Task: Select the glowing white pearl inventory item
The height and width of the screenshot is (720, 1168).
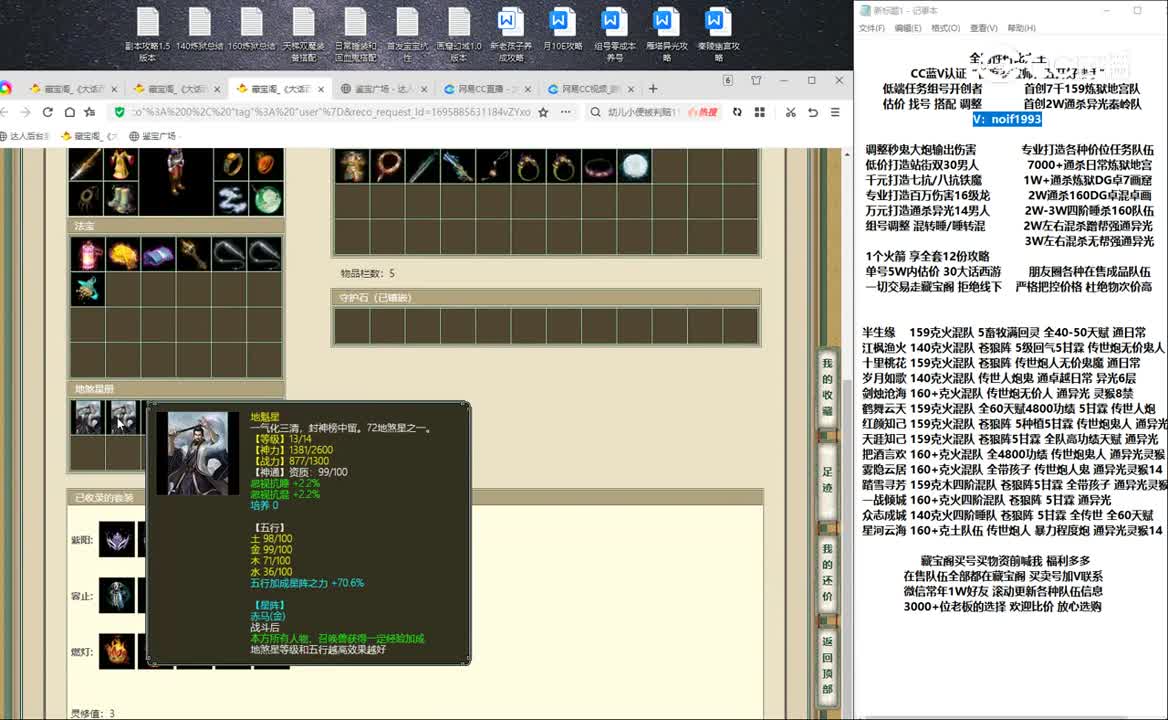Action: [x=634, y=166]
